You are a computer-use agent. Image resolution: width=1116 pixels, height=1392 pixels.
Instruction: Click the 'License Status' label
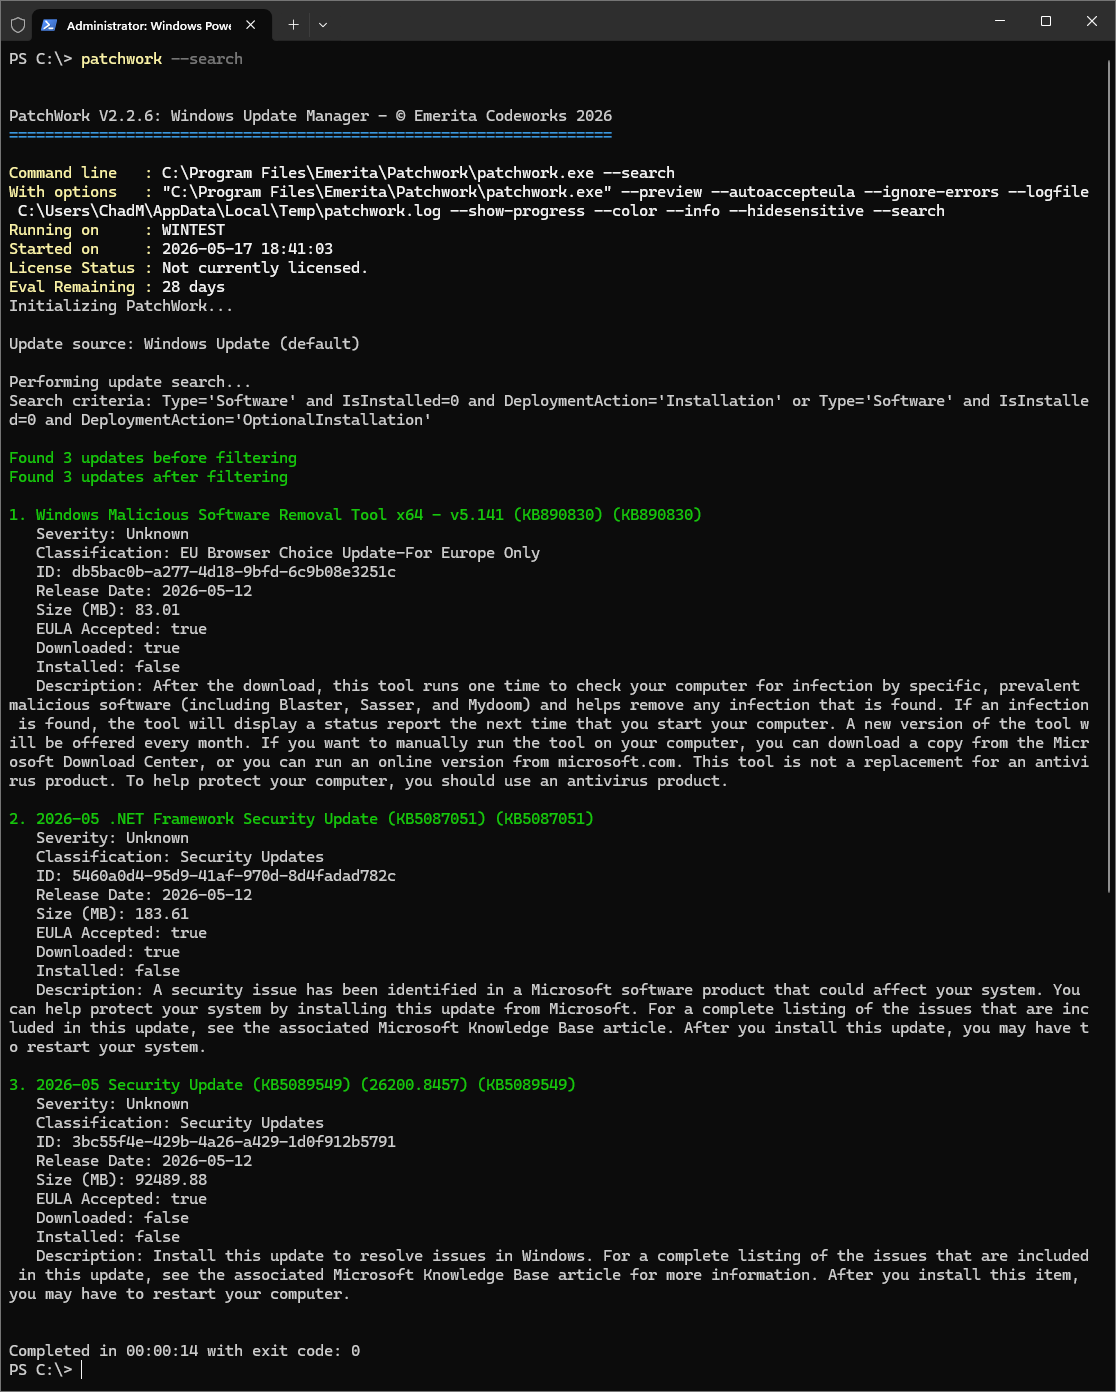[x=72, y=268]
